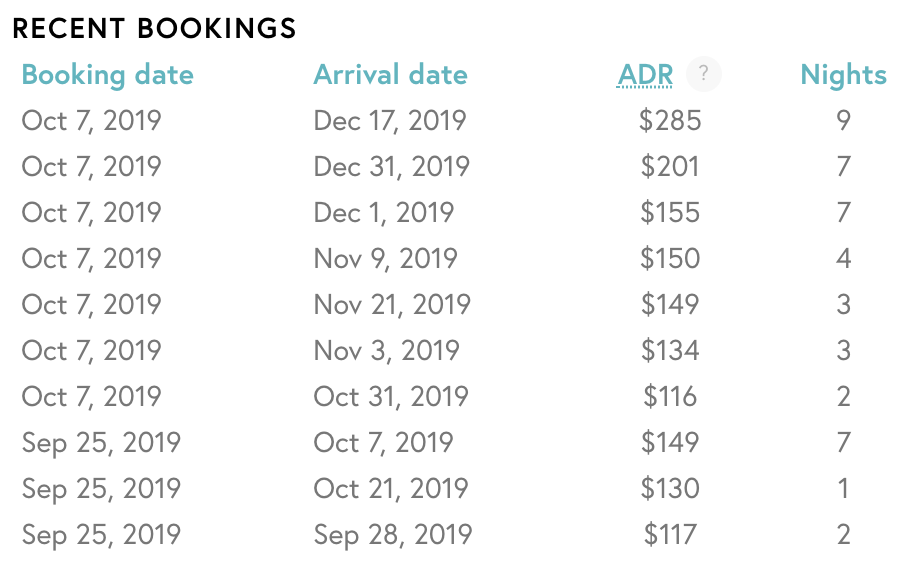Click the $285 ADR value
The height and width of the screenshot is (578, 900).
670,121
